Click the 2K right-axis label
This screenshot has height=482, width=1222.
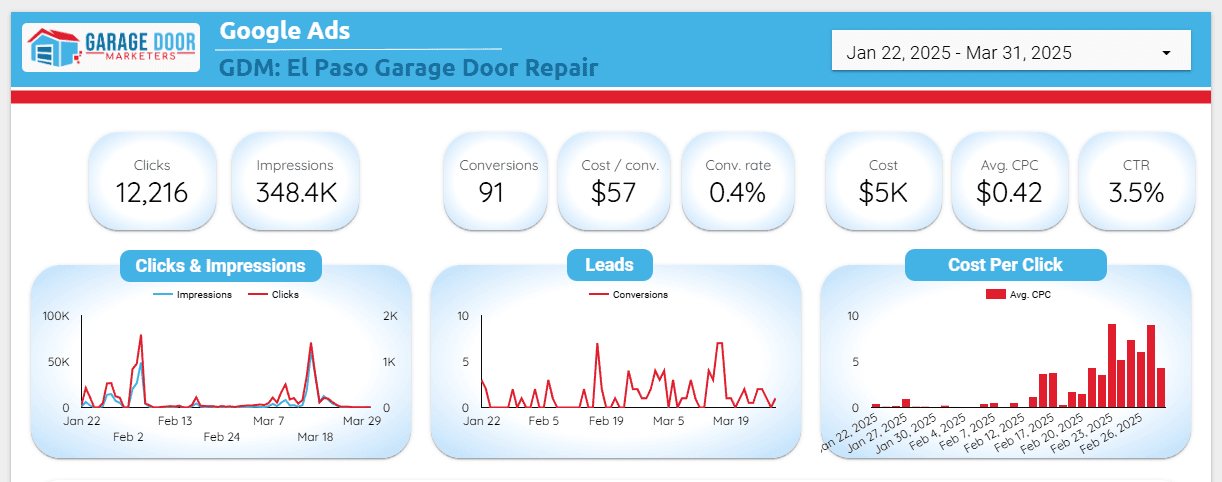point(390,316)
